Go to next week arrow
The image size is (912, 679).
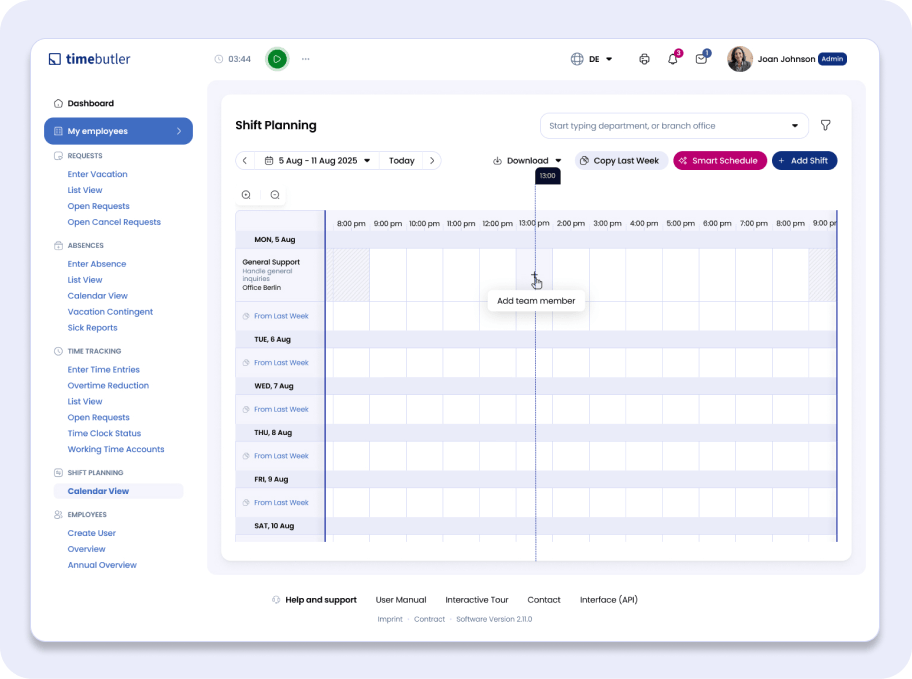point(431,161)
